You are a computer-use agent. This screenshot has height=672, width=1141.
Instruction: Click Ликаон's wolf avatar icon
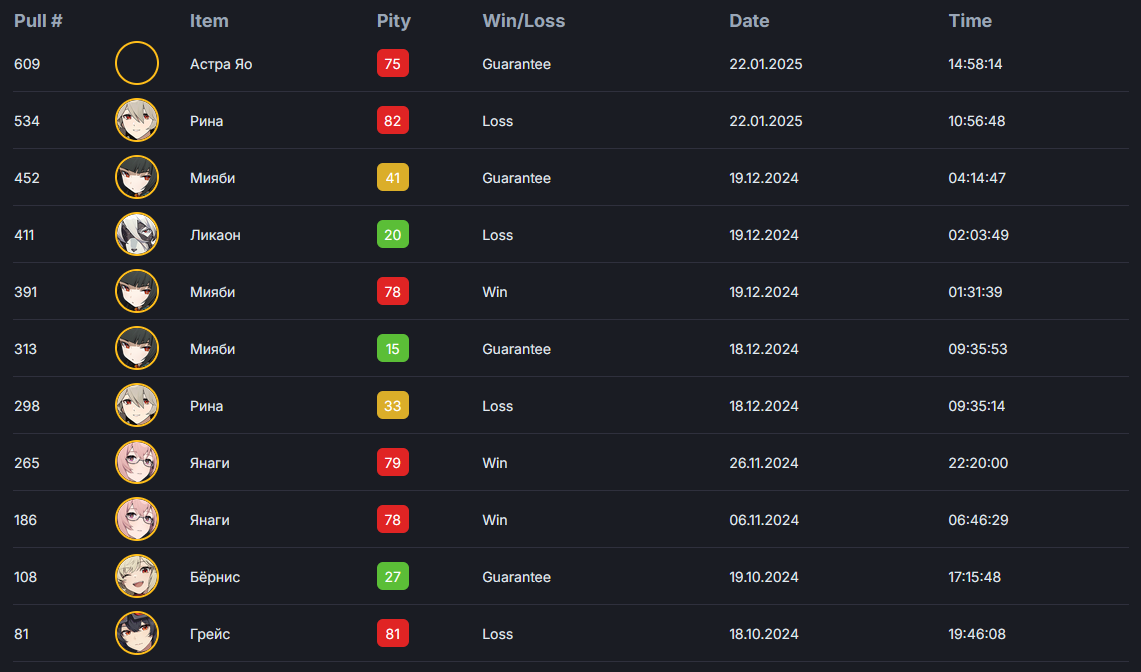tap(137, 234)
